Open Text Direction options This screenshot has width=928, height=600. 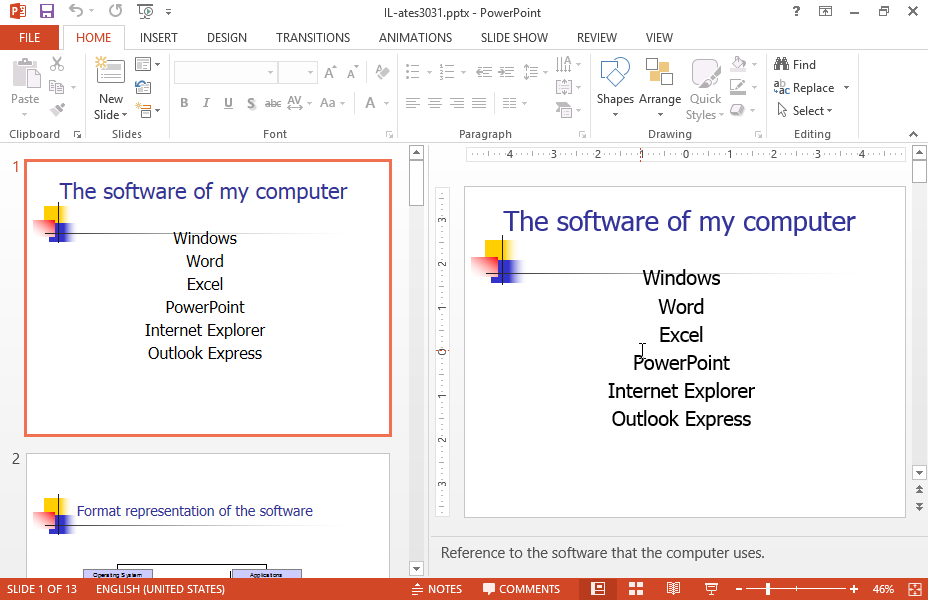pyautogui.click(x=568, y=64)
